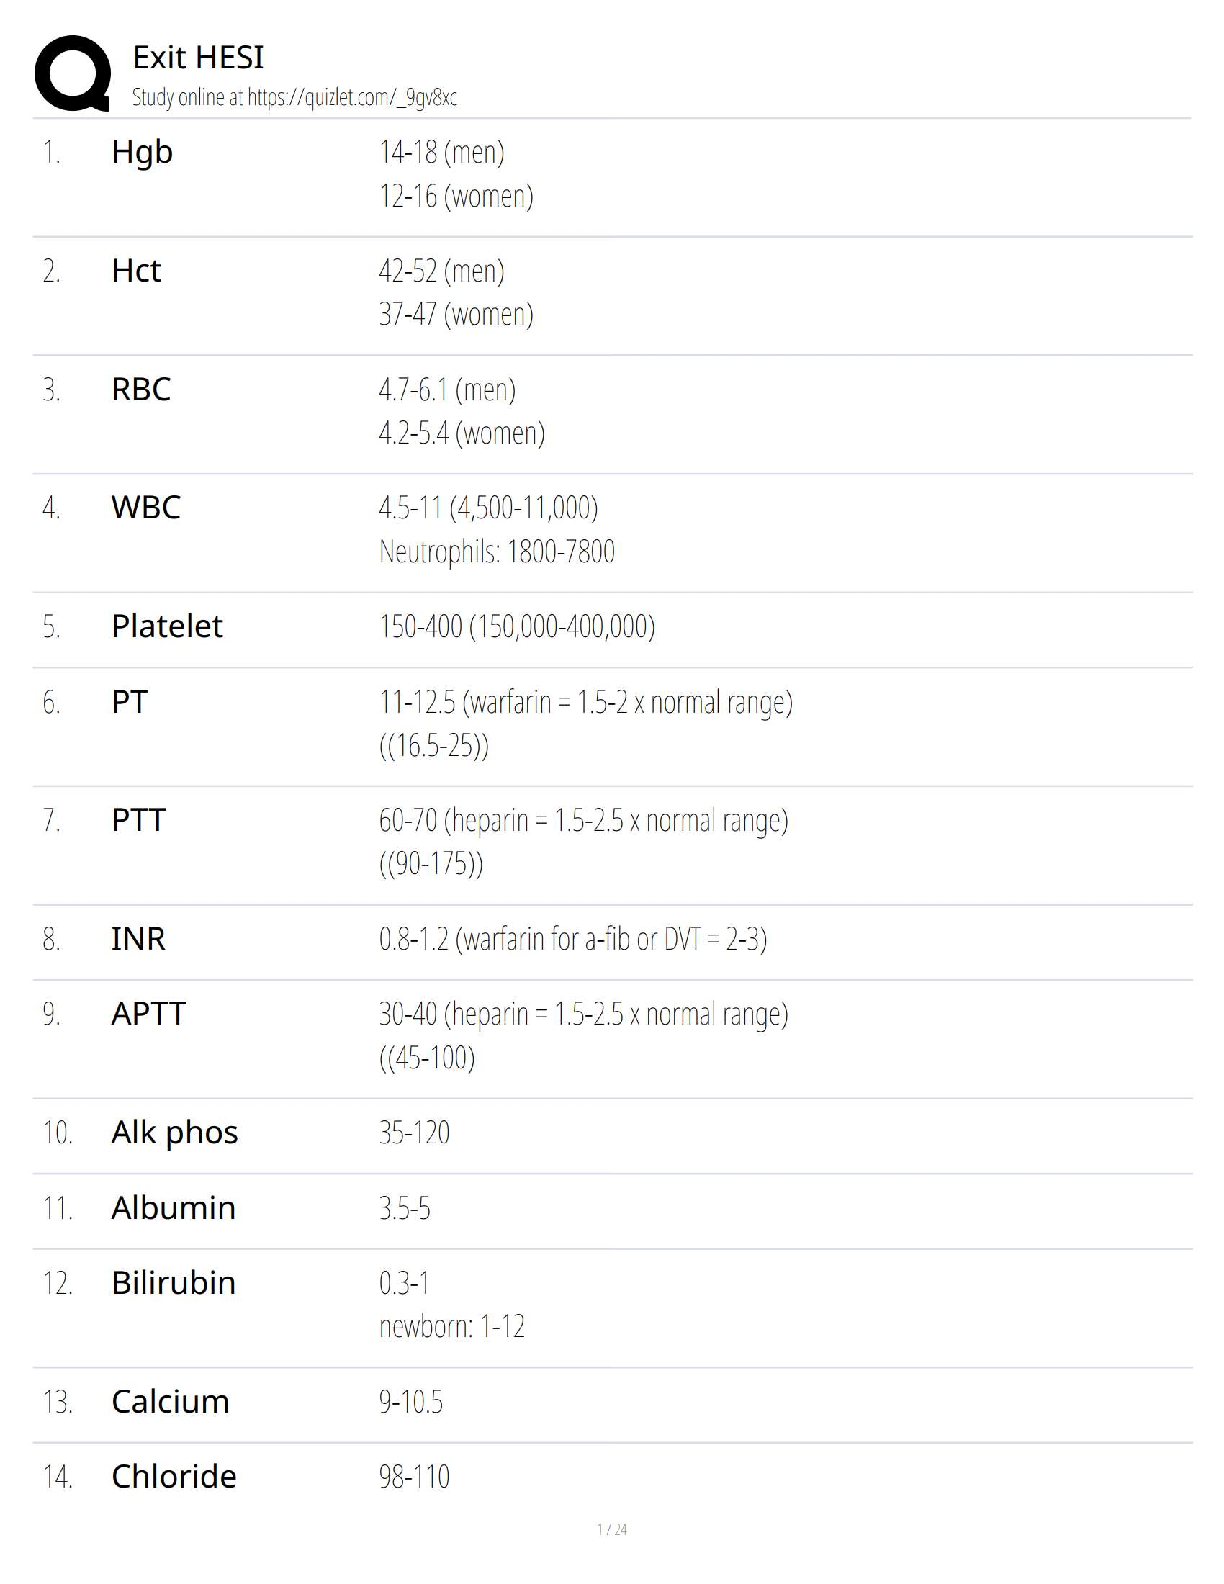Select the Platelet term
The image size is (1224, 1584).
tap(167, 627)
